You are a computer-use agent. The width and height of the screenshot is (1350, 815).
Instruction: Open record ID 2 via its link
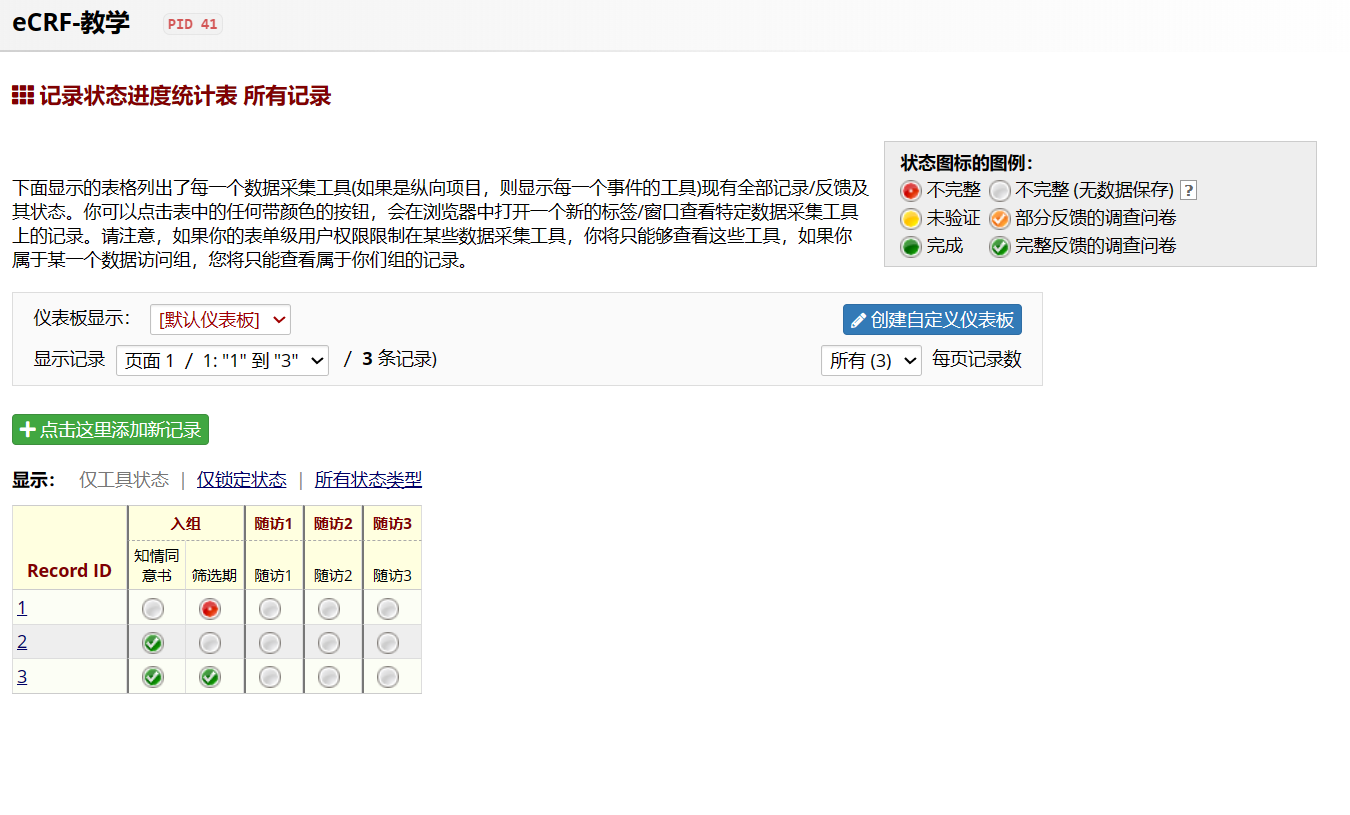click(21, 641)
